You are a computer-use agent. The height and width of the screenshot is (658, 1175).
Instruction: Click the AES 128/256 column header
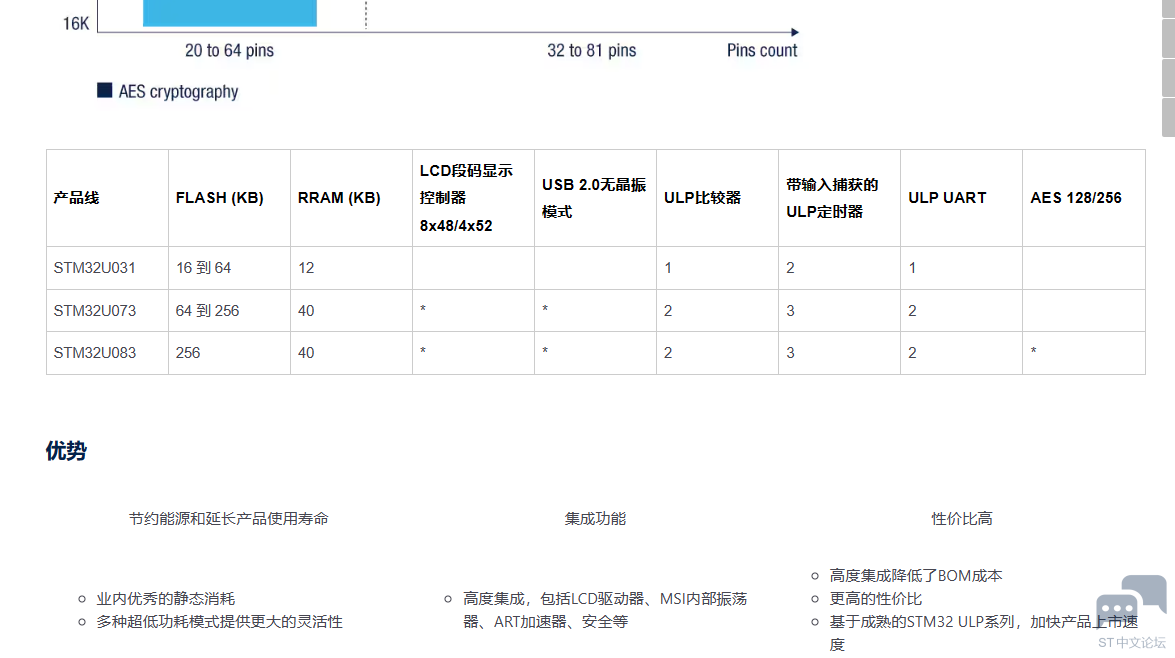pyautogui.click(x=1076, y=198)
